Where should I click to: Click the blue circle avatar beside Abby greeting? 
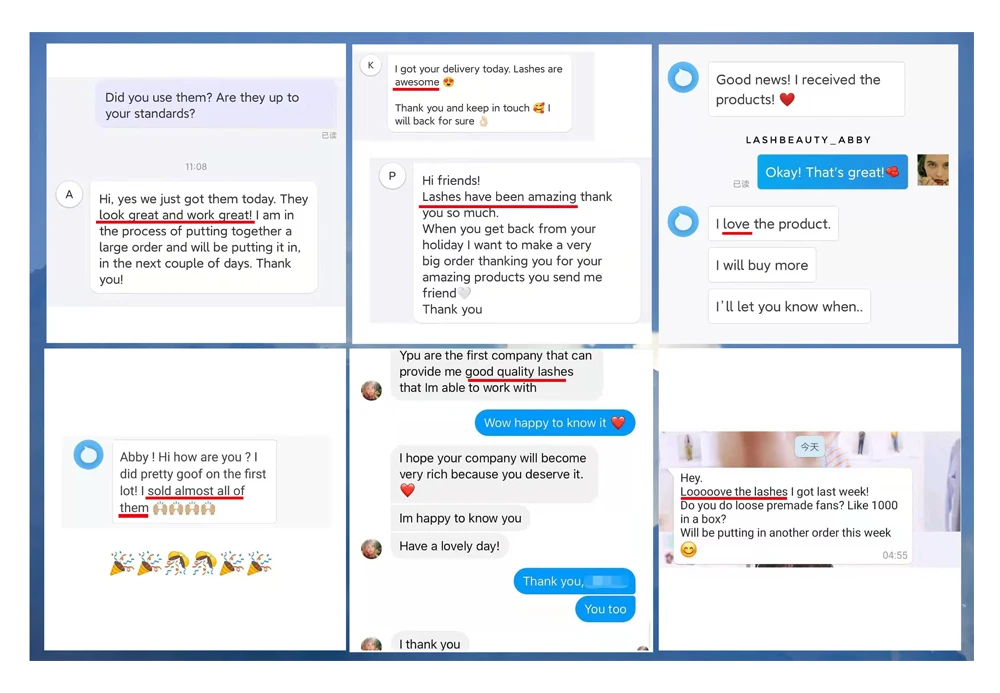click(x=89, y=455)
